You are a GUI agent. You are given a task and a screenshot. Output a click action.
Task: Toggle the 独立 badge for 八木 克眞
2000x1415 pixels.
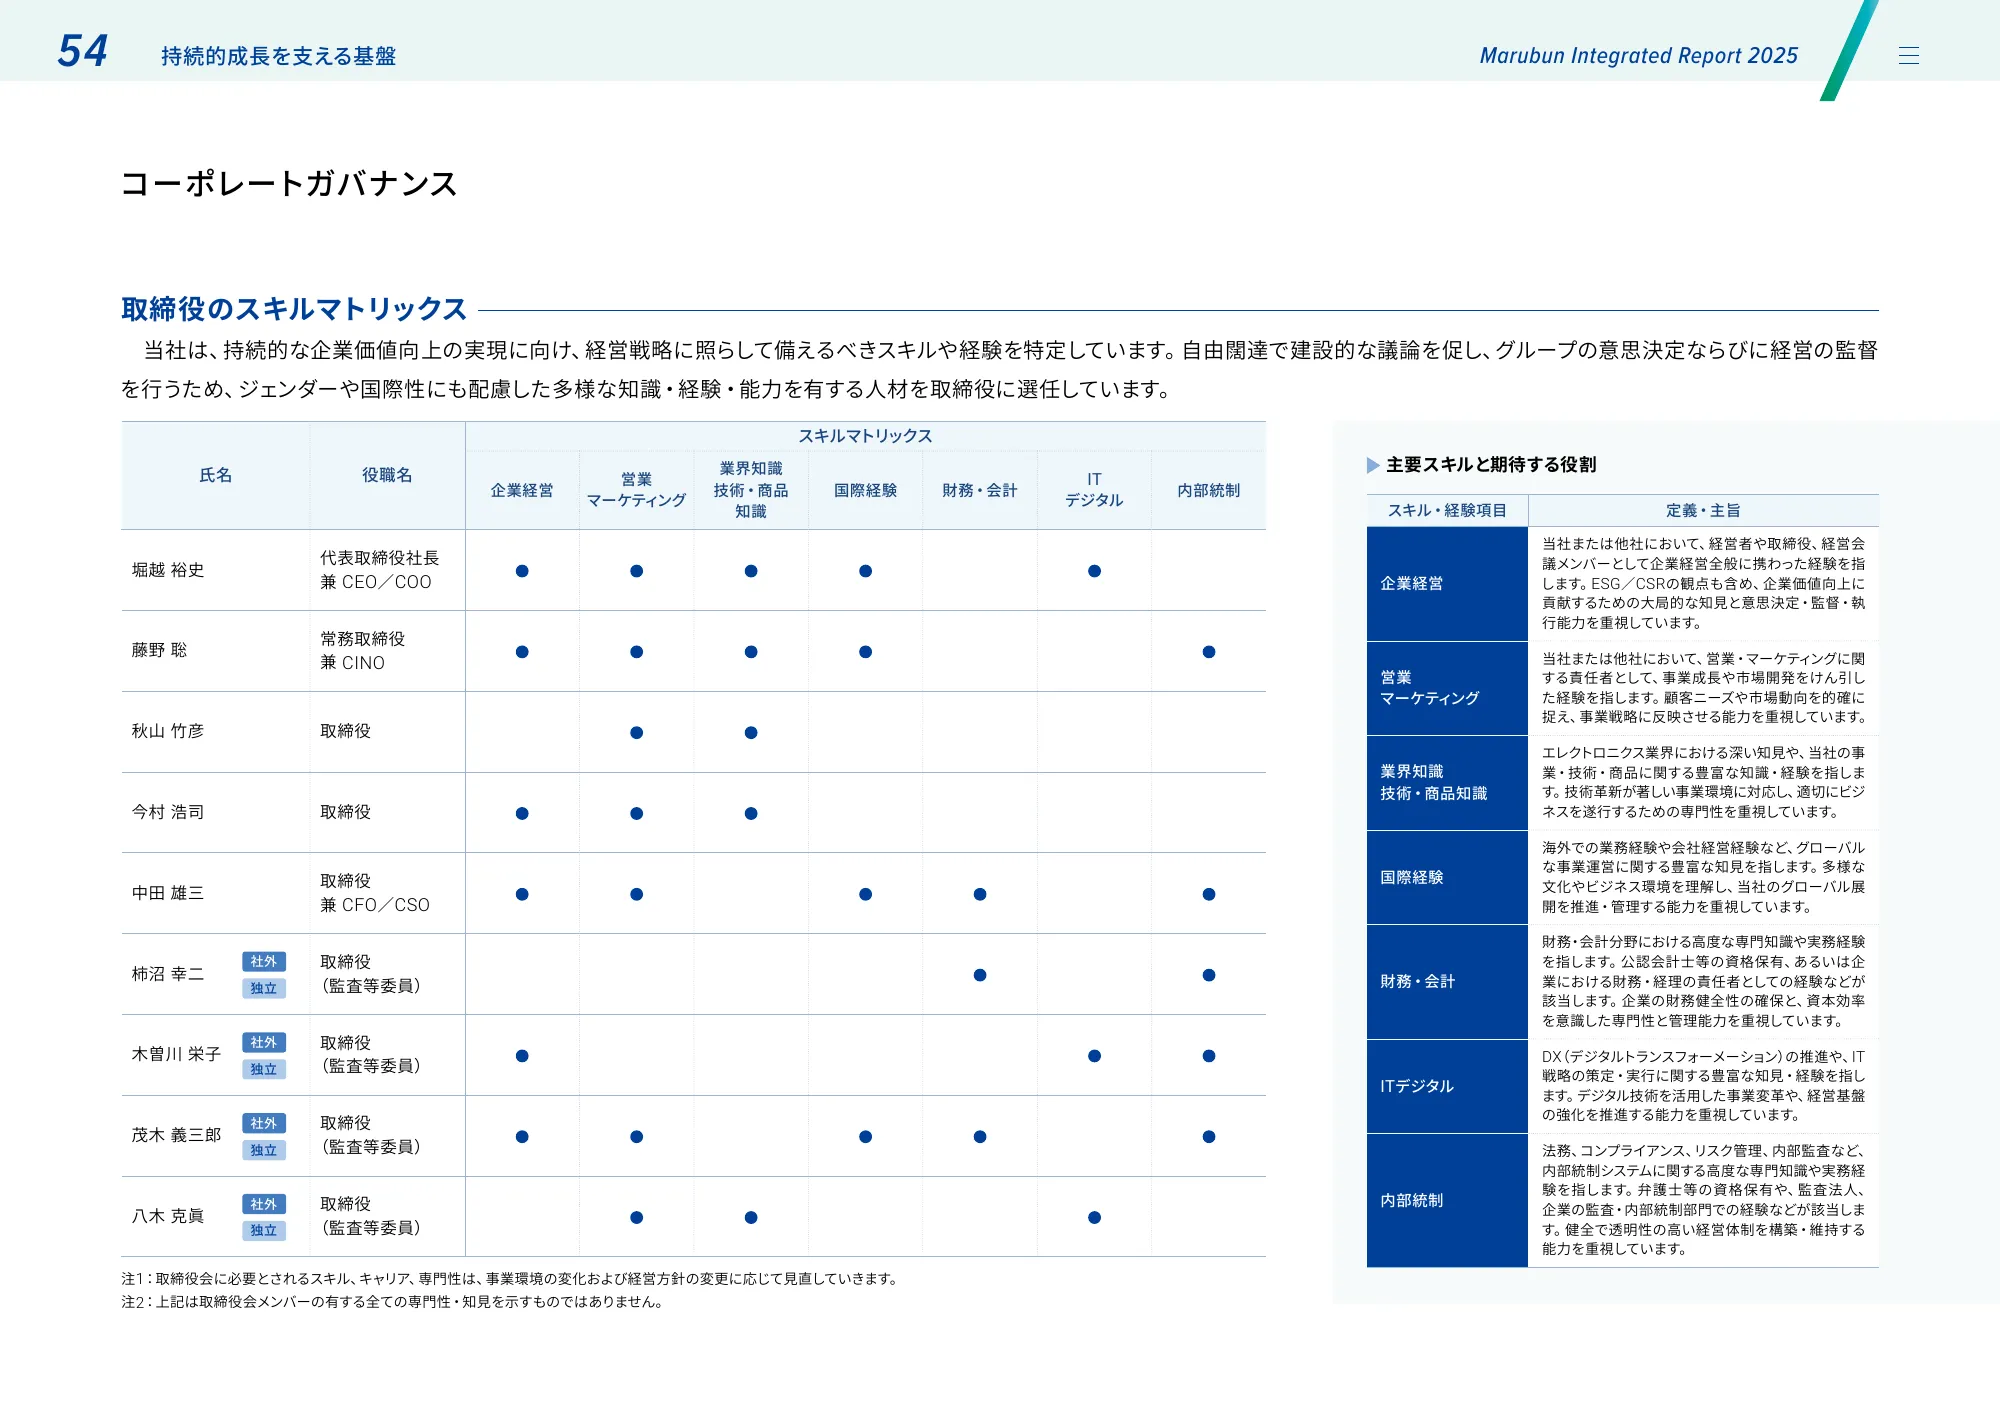264,1231
